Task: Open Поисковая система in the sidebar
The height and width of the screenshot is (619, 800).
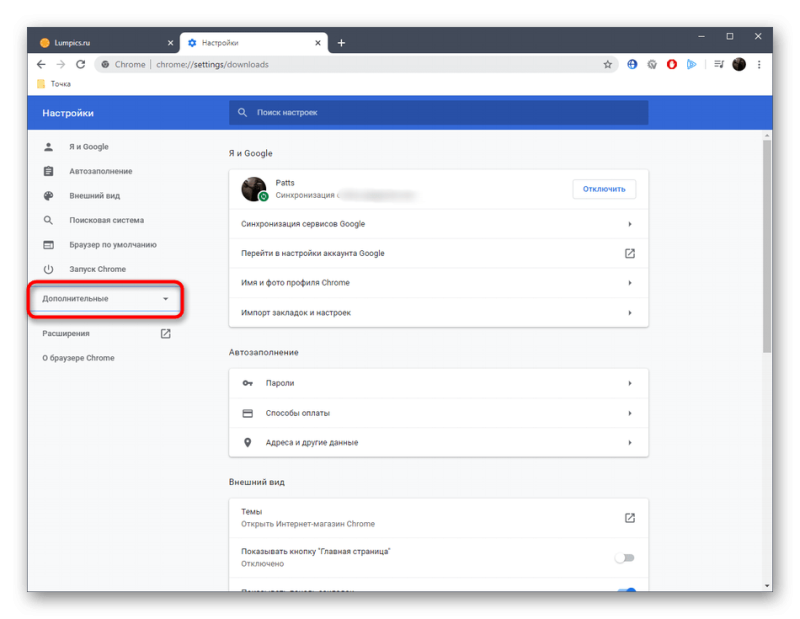Action: point(107,220)
